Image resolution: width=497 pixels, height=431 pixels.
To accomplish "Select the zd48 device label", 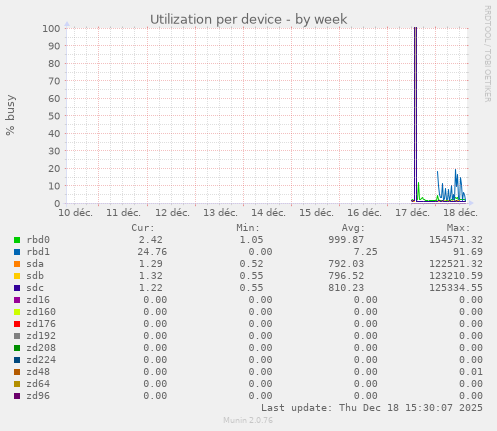I will (38, 372).
